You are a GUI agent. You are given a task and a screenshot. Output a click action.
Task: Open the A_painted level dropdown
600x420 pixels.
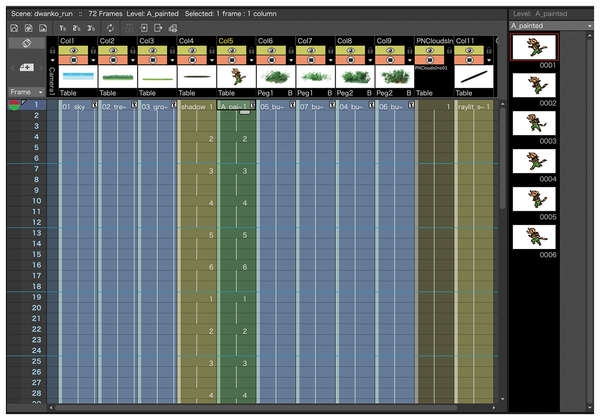coord(551,26)
